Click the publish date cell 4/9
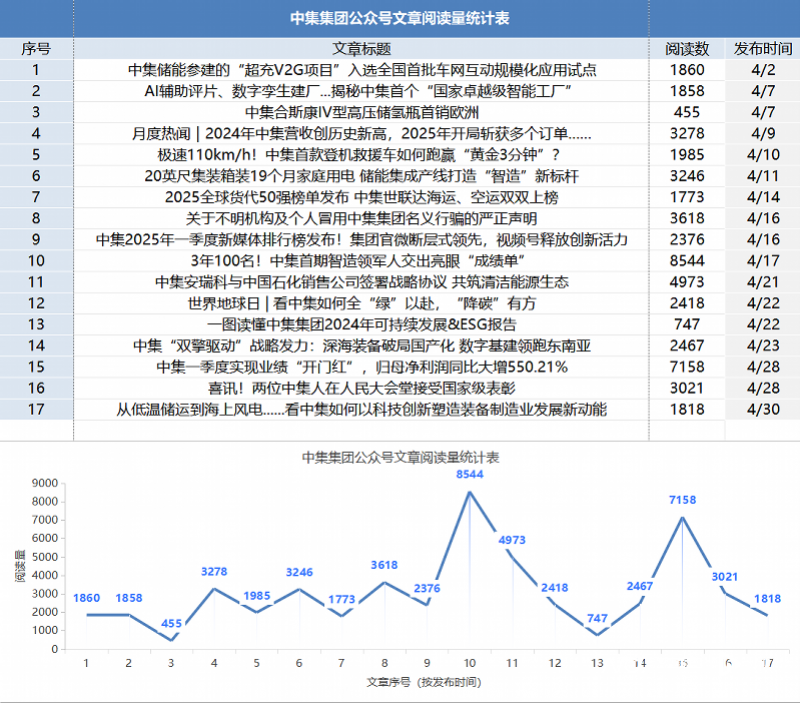800x703 pixels. 763,134
